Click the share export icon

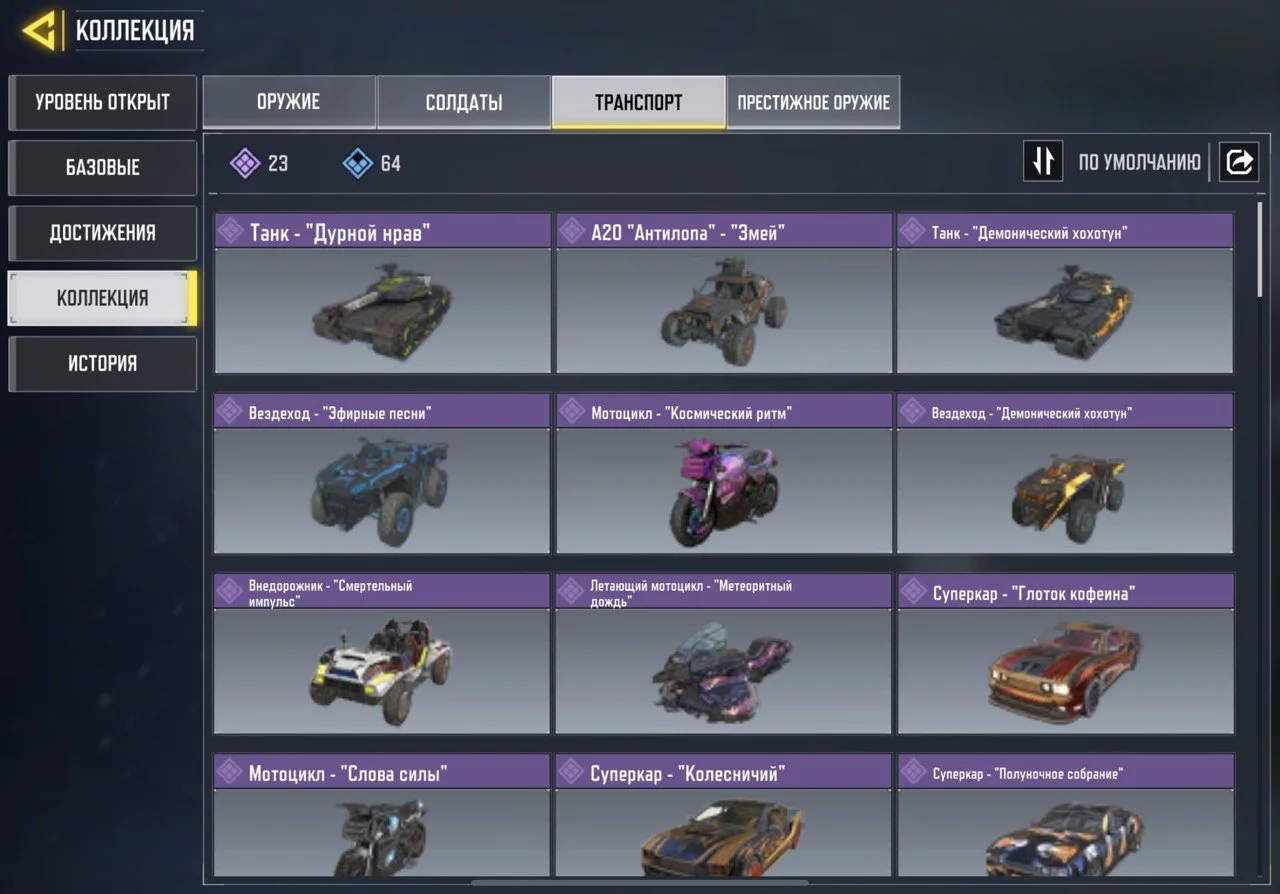tap(1239, 161)
